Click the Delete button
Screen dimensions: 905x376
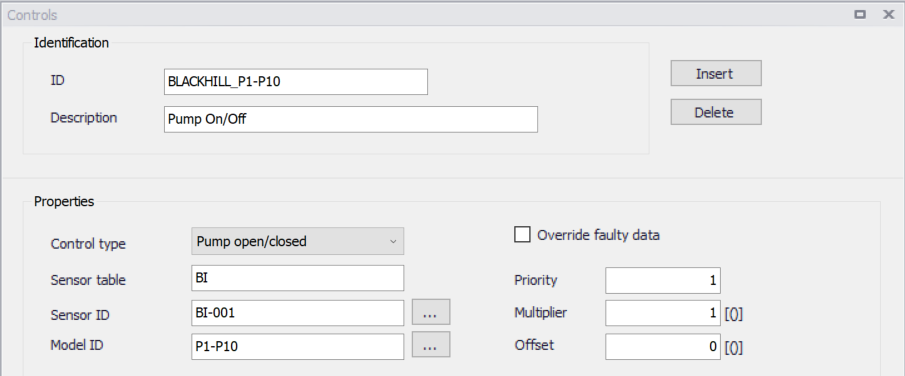click(x=716, y=112)
